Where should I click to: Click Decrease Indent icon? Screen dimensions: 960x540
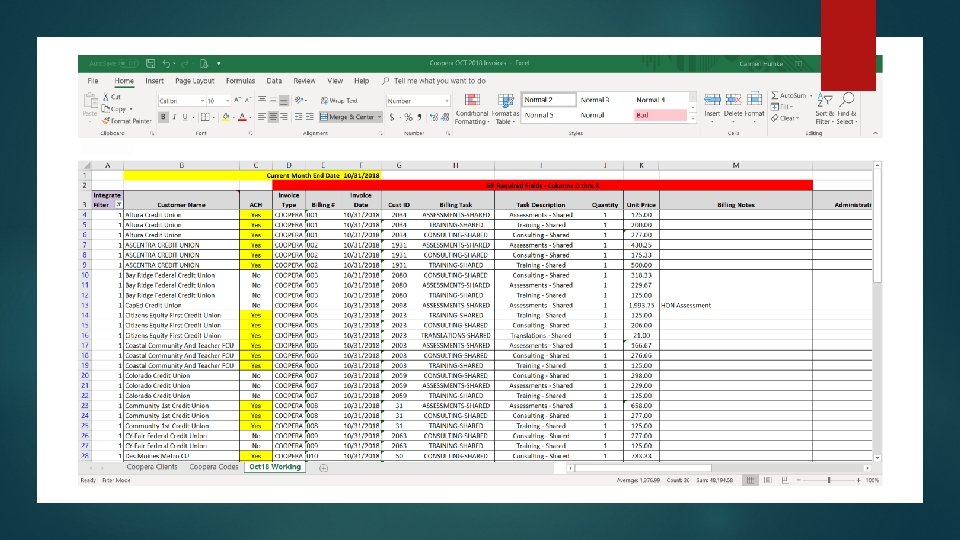coord(298,117)
